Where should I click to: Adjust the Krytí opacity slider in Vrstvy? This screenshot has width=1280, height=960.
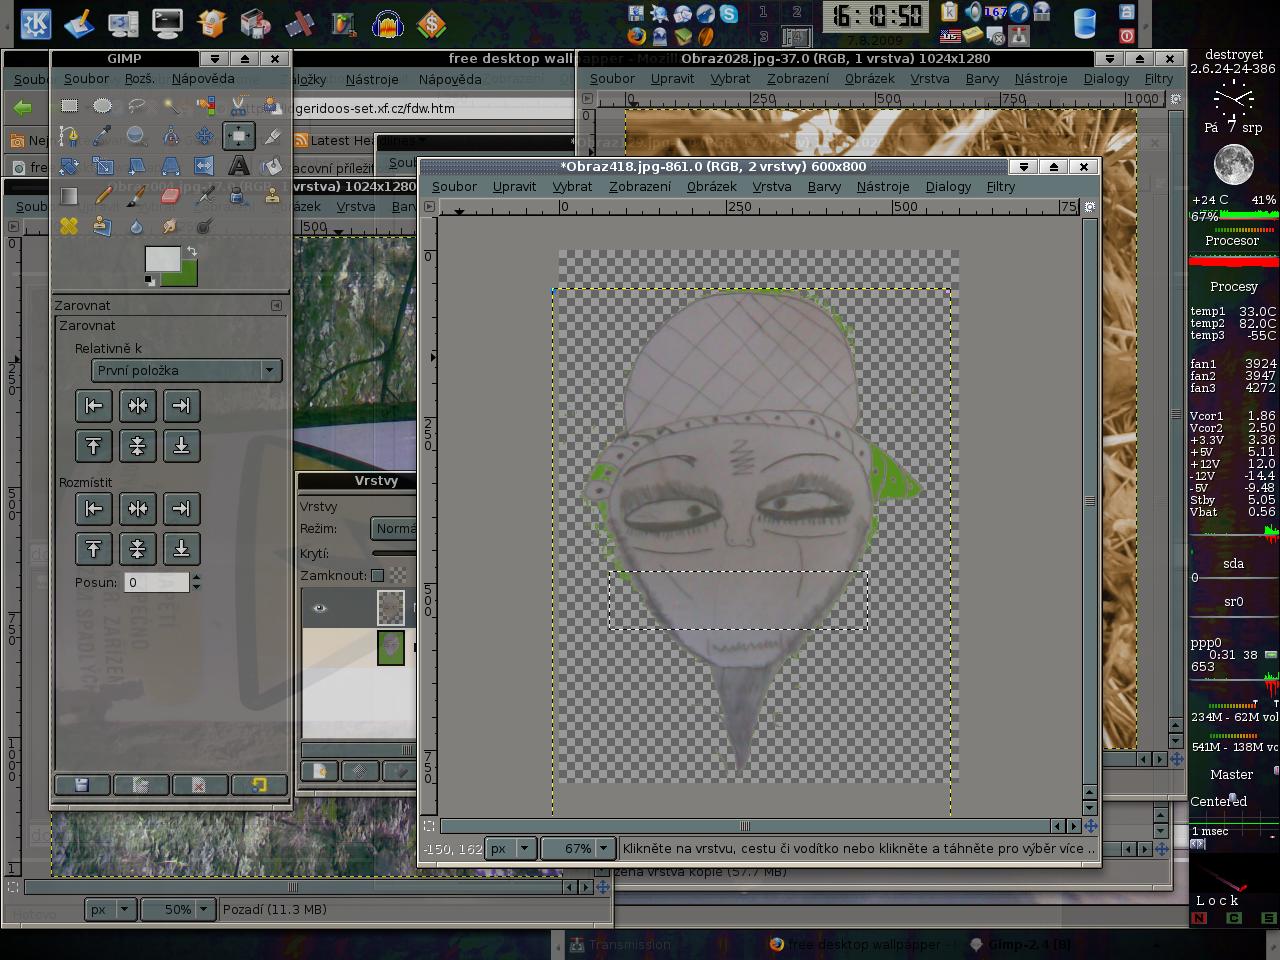[x=394, y=553]
